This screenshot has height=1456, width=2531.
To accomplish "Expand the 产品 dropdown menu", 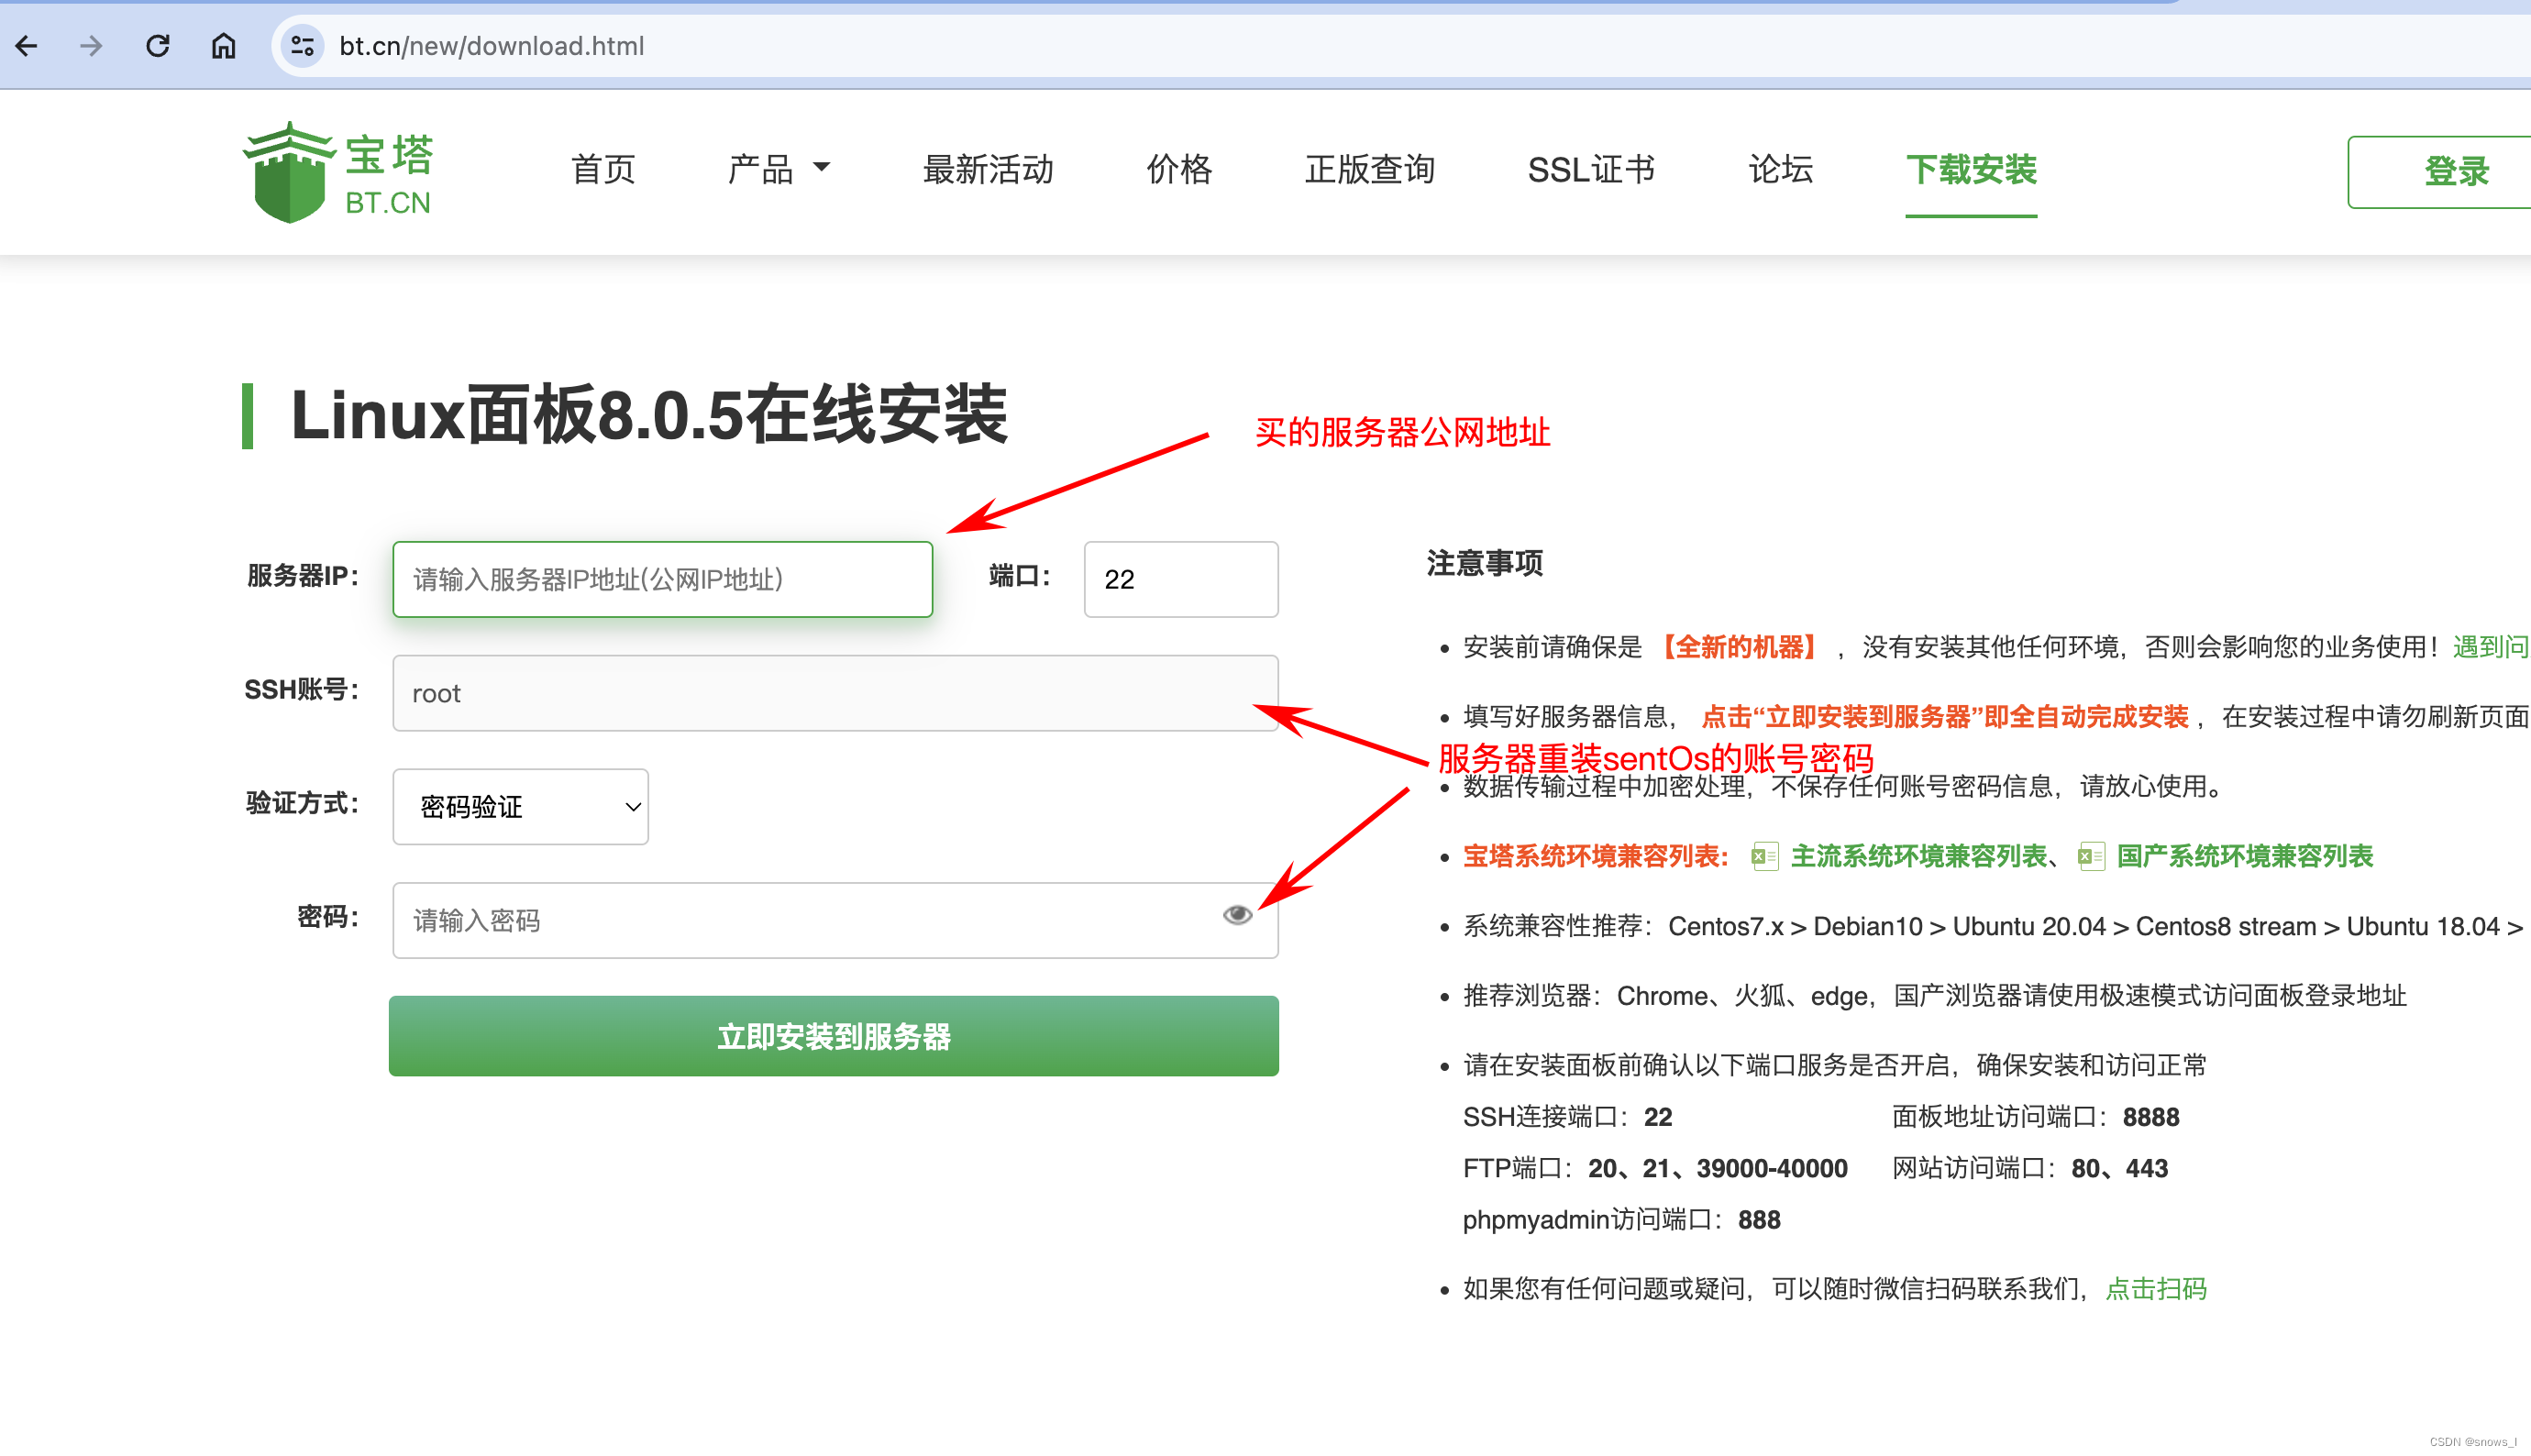I will coord(779,169).
